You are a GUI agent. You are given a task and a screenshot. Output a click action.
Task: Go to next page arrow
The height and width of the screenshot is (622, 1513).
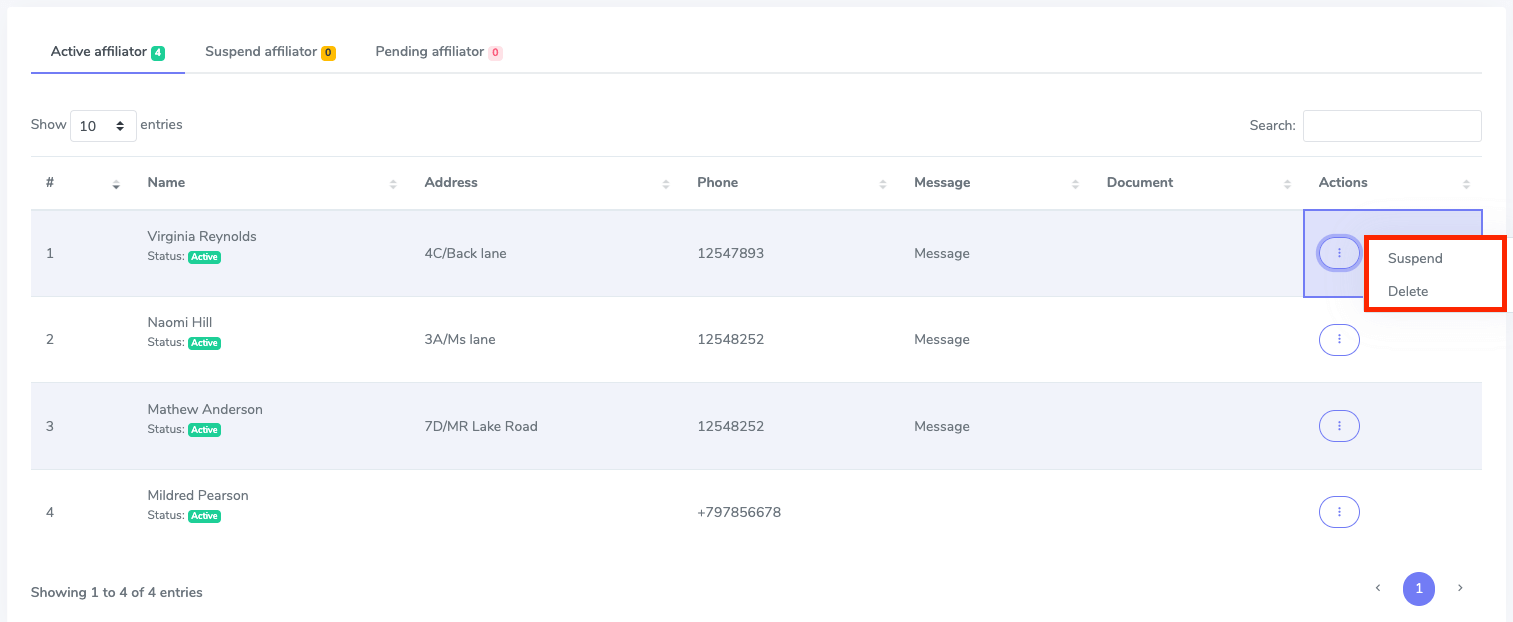[1460, 588]
